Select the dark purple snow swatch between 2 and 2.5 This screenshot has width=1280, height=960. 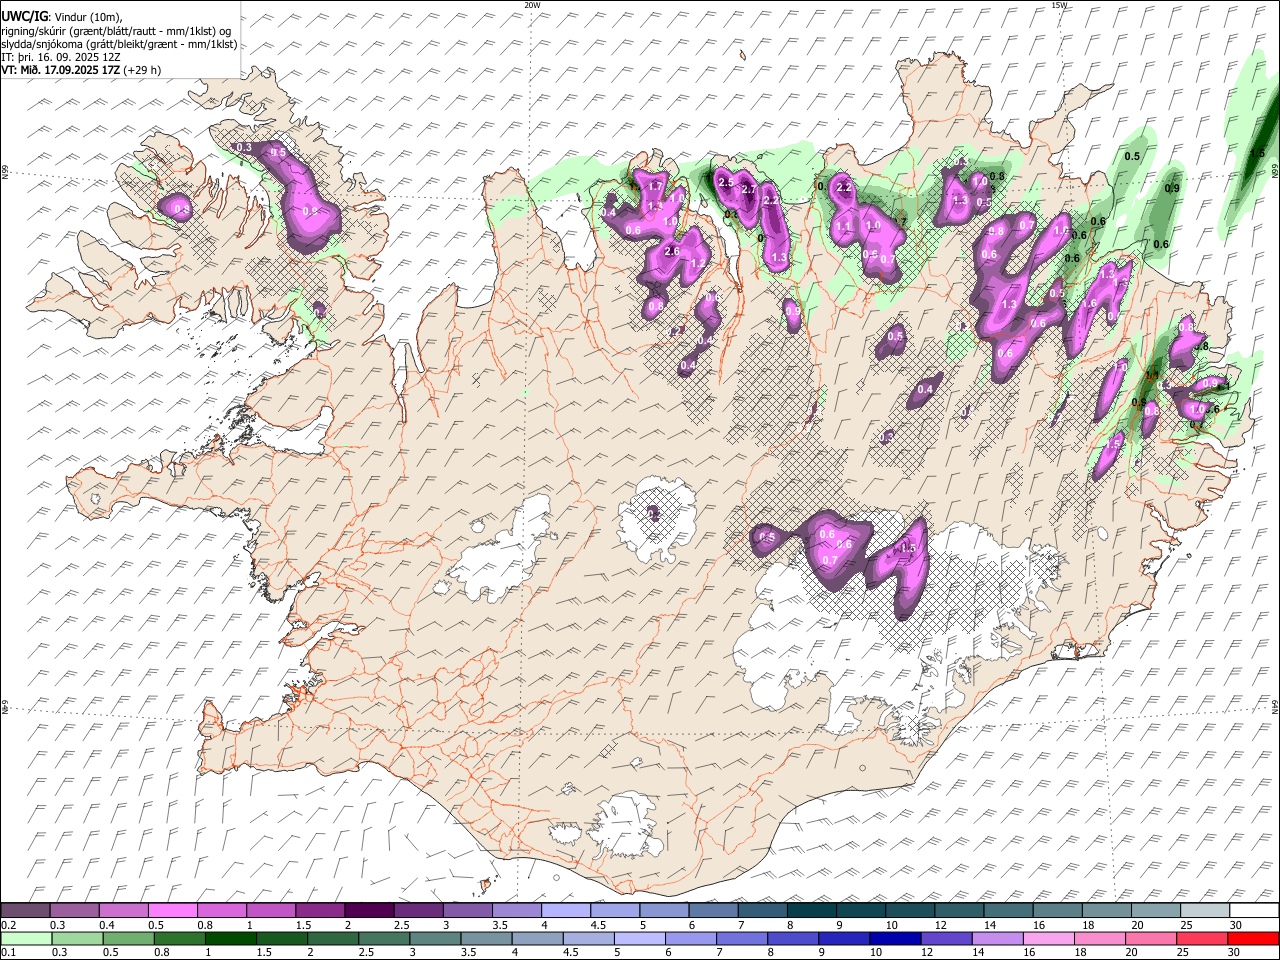(x=368, y=911)
